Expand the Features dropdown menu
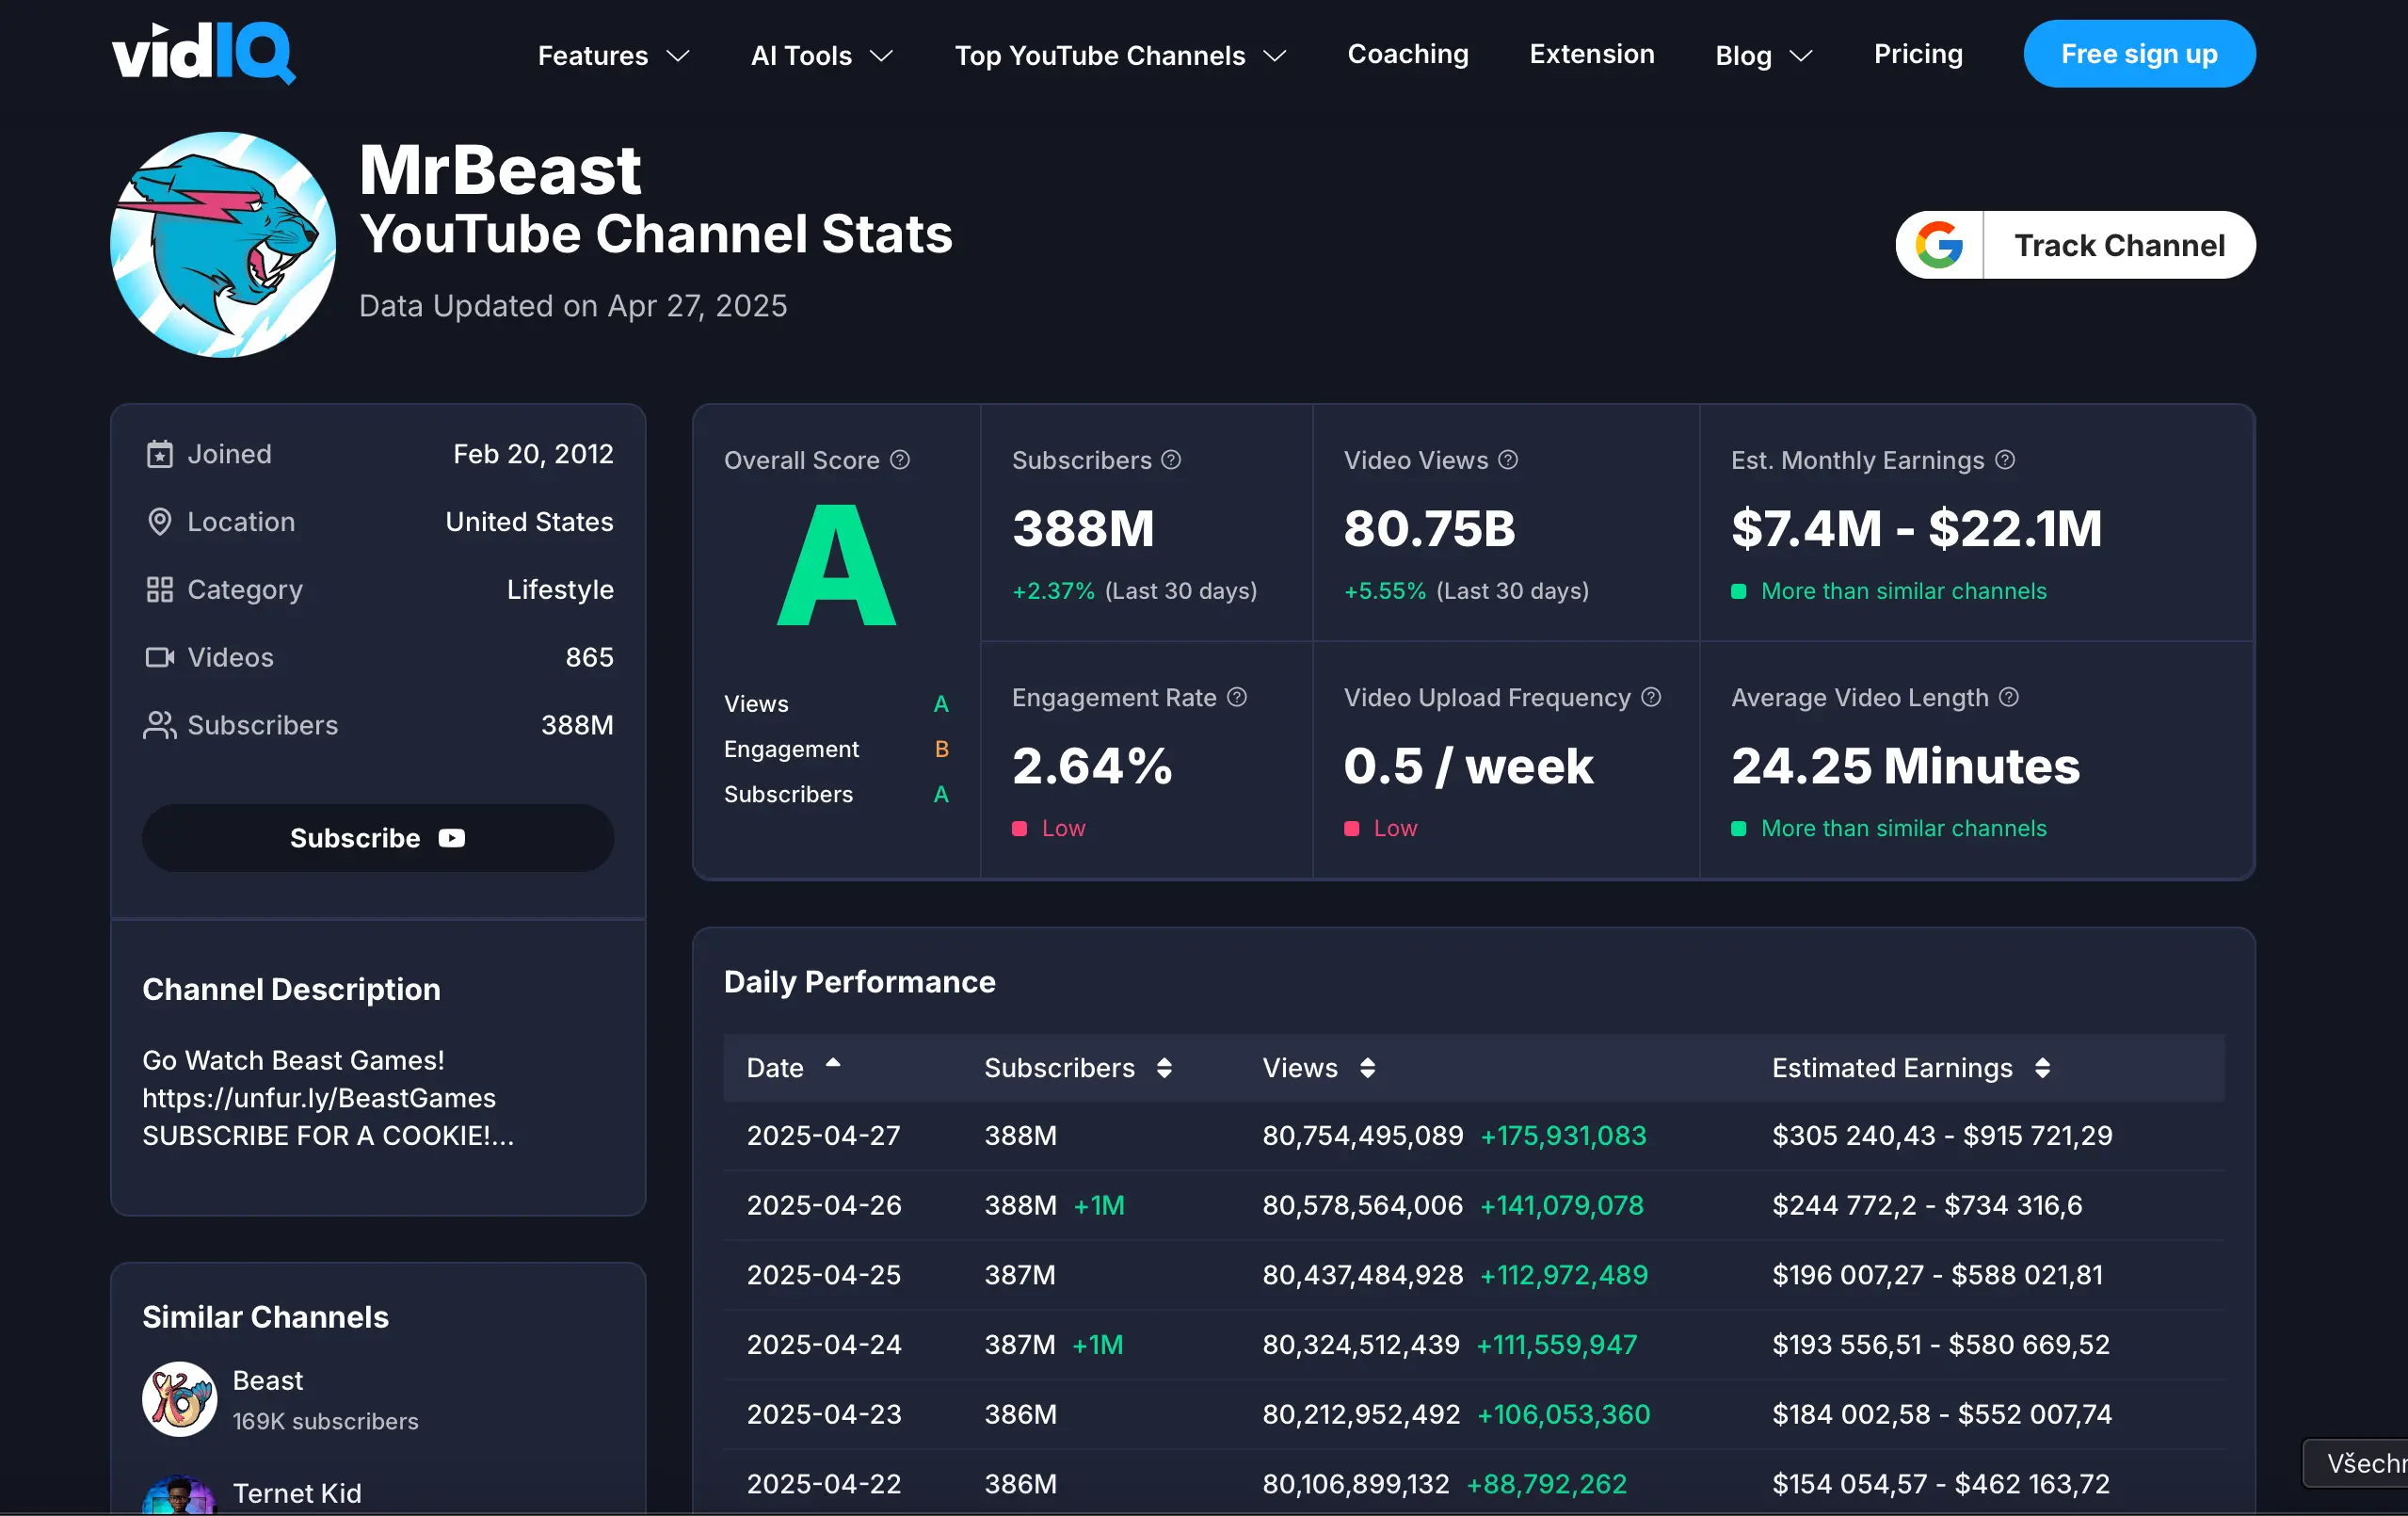 pos(613,55)
